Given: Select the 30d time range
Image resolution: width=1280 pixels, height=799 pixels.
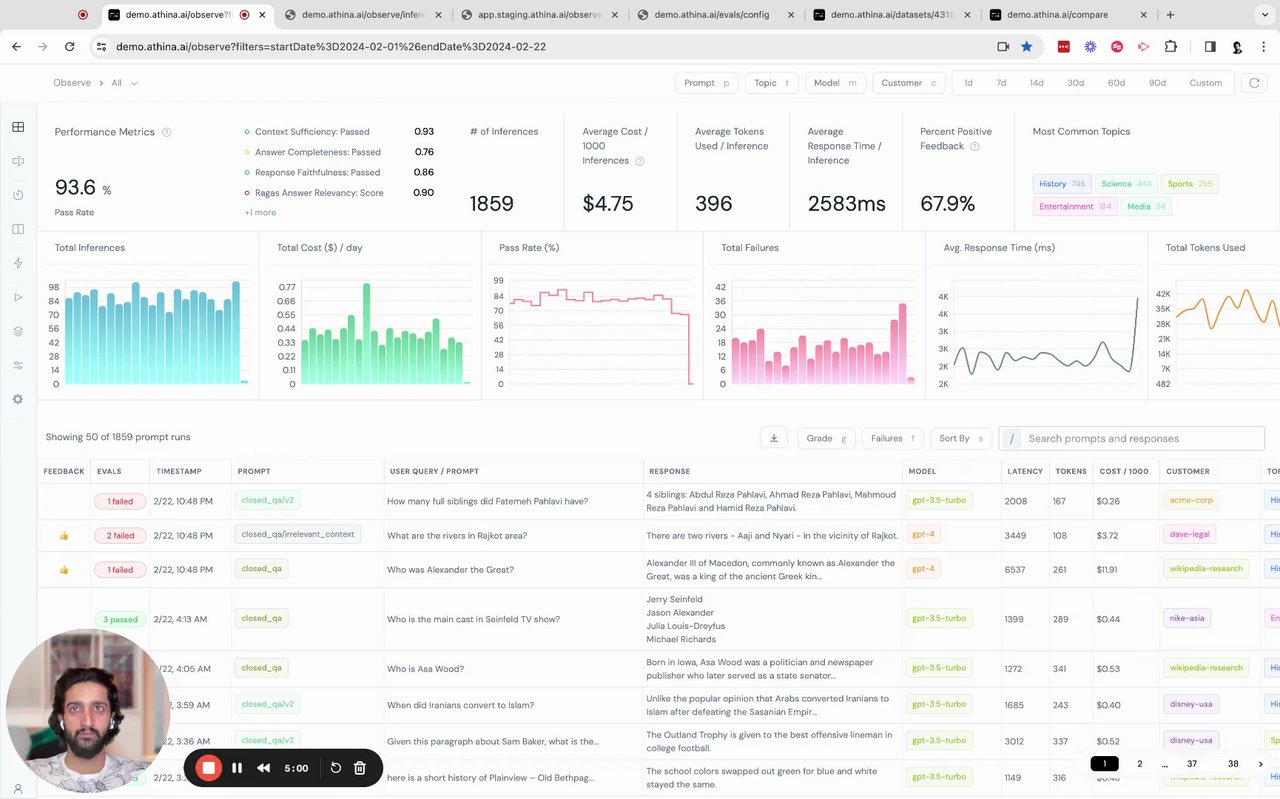Looking at the screenshot, I should [x=1075, y=83].
